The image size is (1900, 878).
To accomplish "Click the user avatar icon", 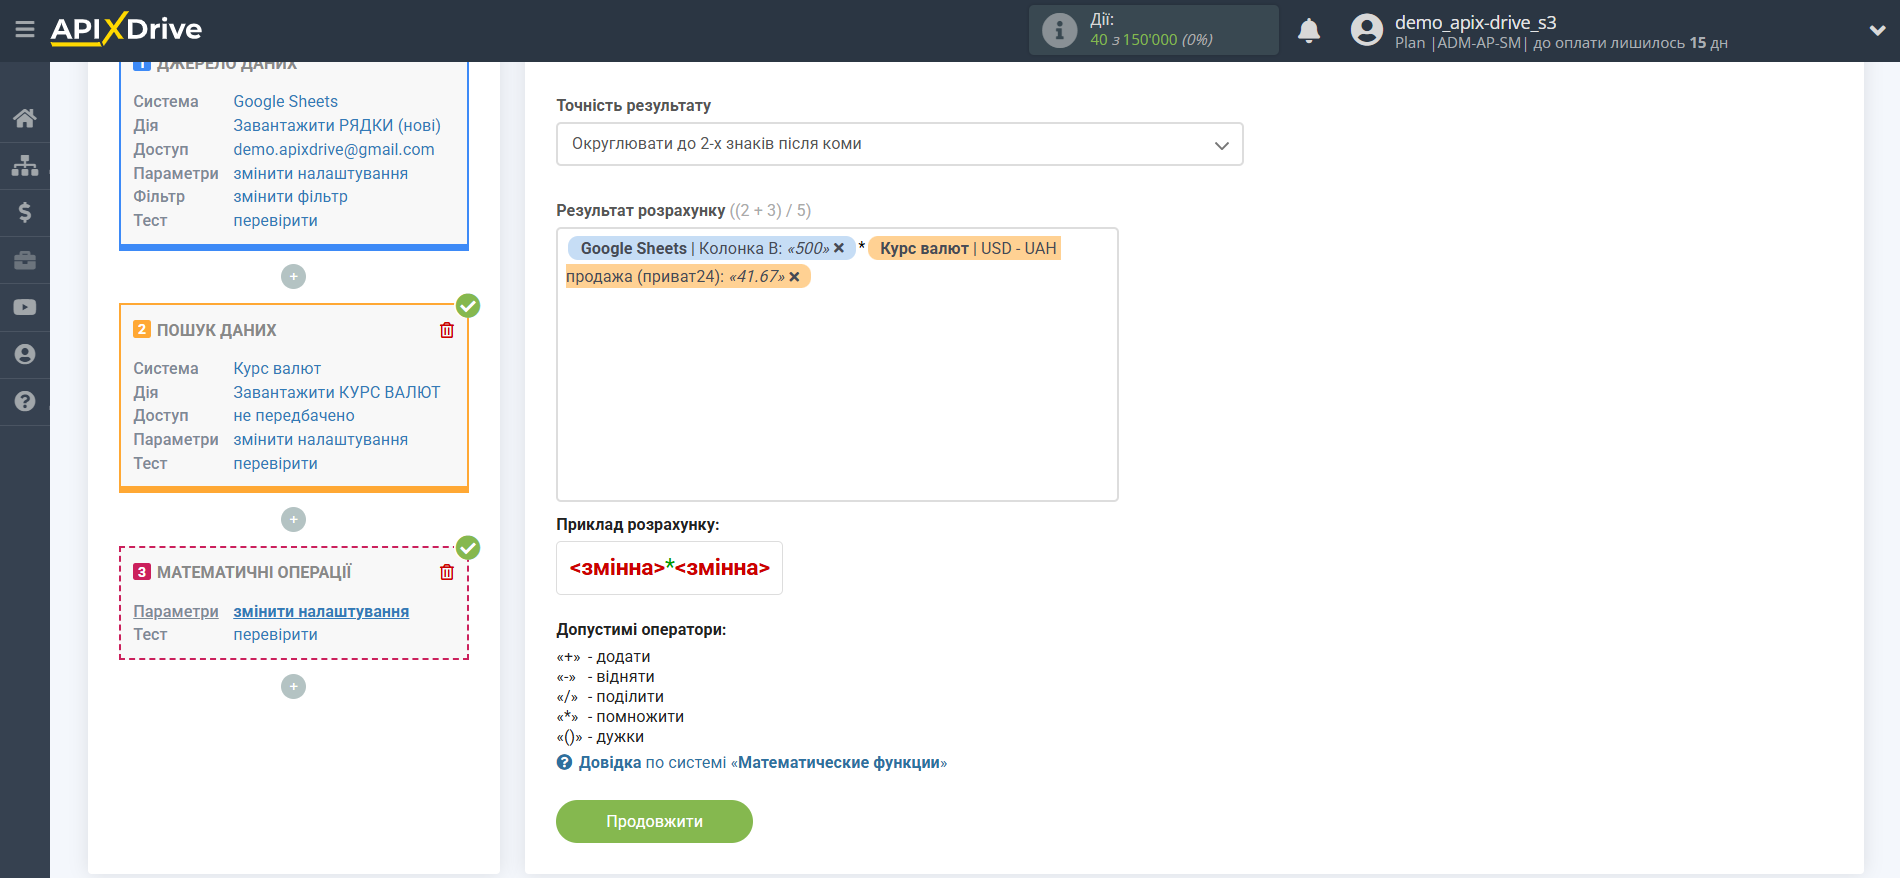I will (x=1366, y=30).
